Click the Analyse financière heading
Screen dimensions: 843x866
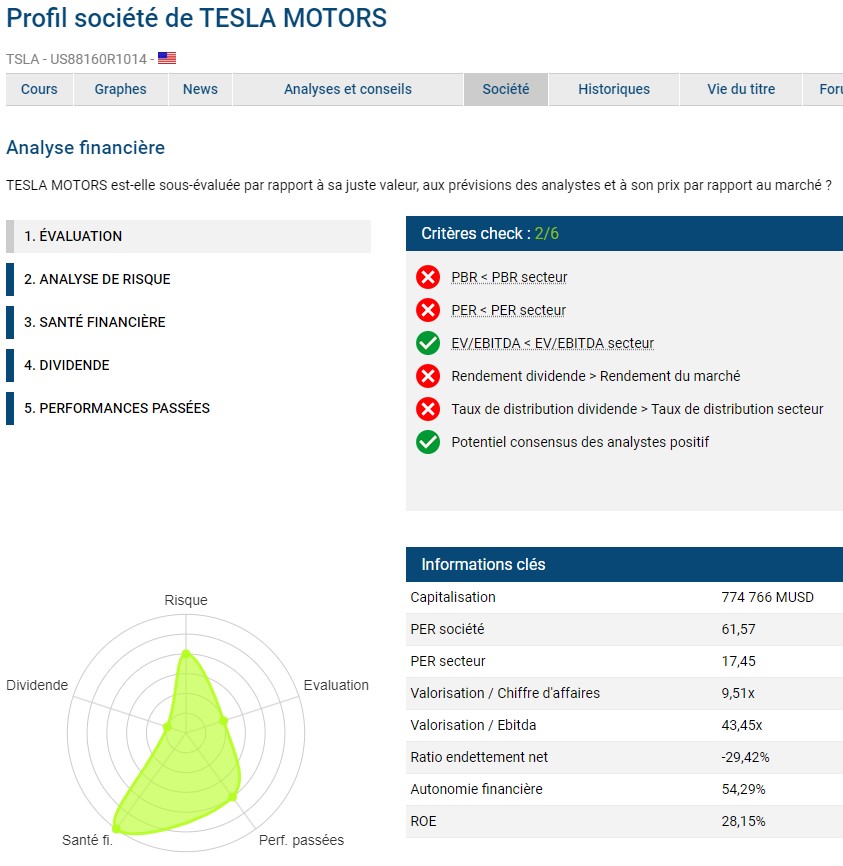pyautogui.click(x=86, y=148)
